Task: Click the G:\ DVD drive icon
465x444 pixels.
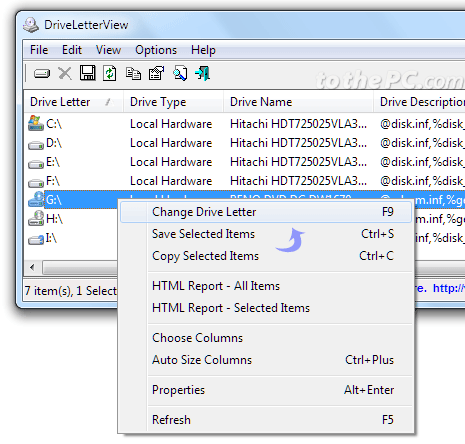Action: [36, 199]
